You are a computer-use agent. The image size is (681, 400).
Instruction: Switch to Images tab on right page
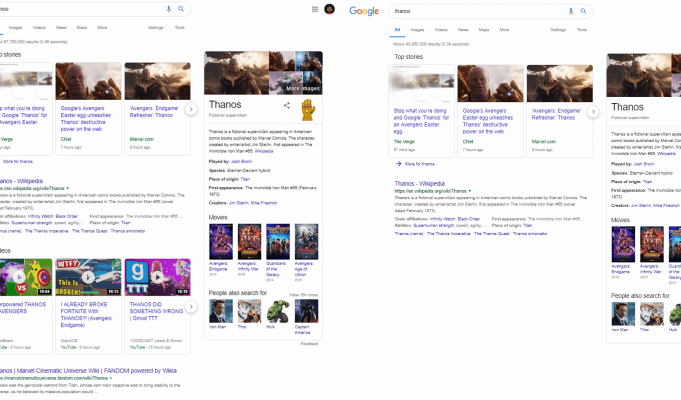(x=417, y=30)
